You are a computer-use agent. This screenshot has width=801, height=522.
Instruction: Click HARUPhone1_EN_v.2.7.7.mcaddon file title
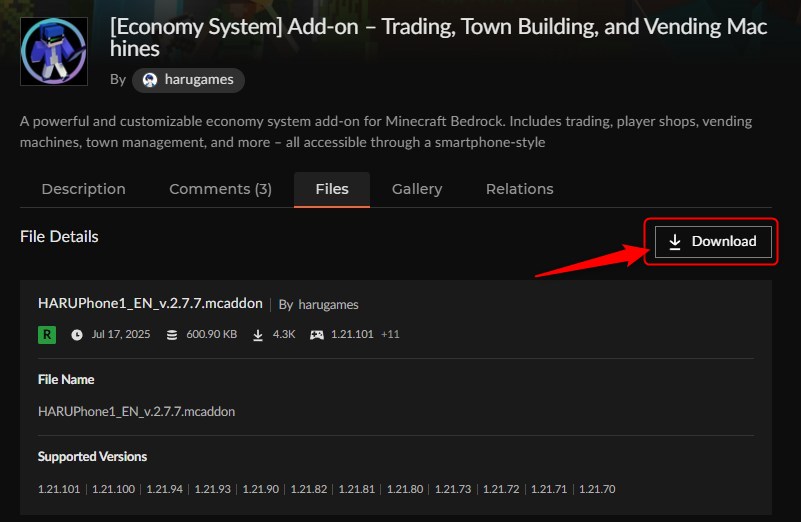click(x=150, y=303)
